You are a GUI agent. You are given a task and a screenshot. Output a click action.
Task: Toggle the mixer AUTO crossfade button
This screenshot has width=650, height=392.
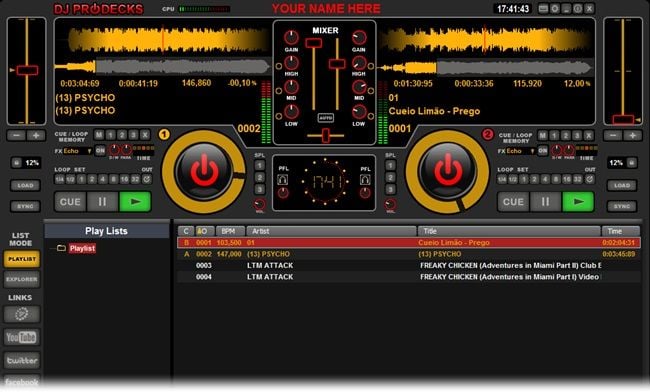coord(326,118)
